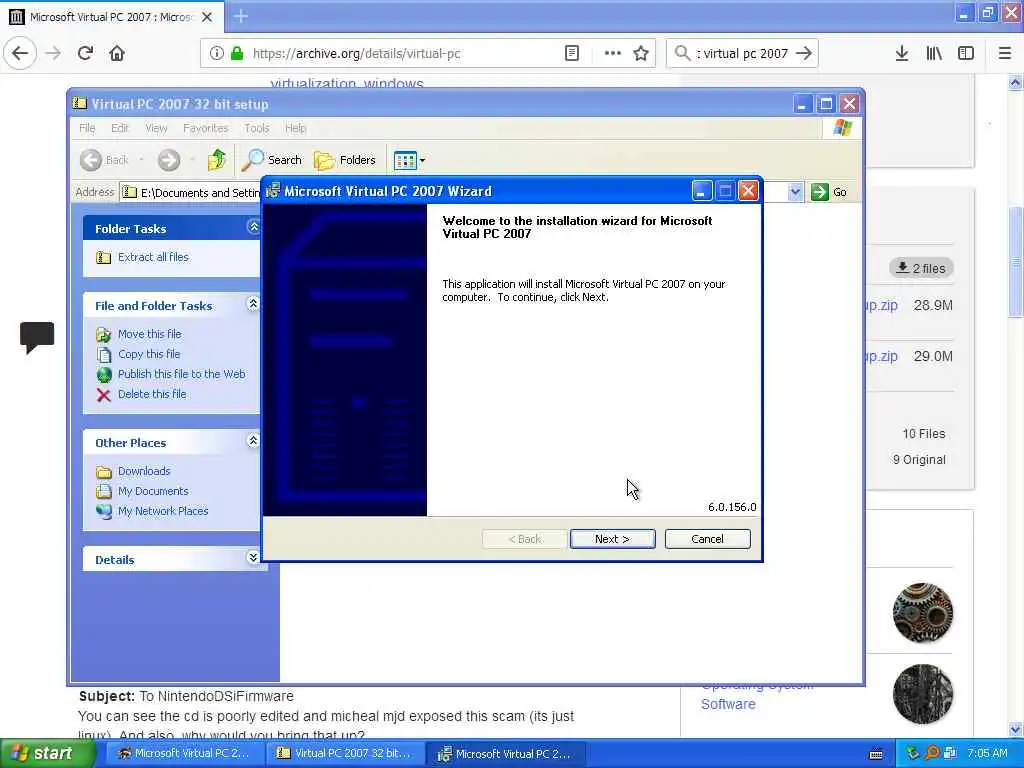Minimize the Virtual PC 2007 Wizard dialog
This screenshot has height=768, width=1024.
[x=701, y=191]
